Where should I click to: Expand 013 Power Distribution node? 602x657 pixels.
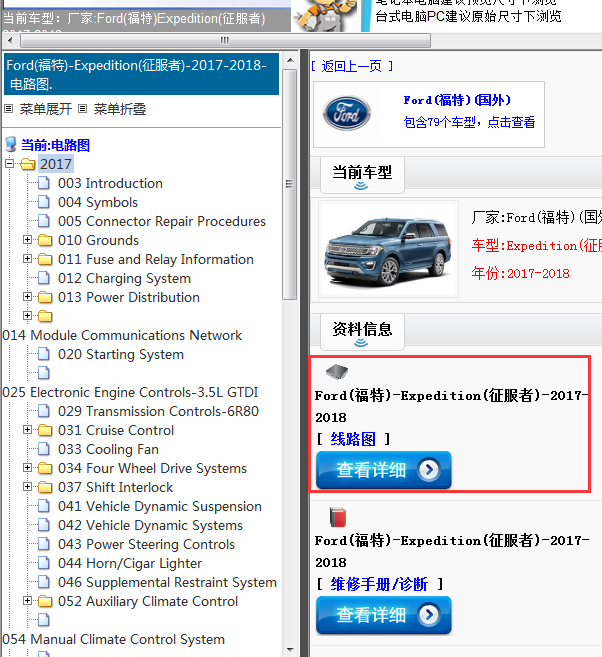tap(27, 297)
